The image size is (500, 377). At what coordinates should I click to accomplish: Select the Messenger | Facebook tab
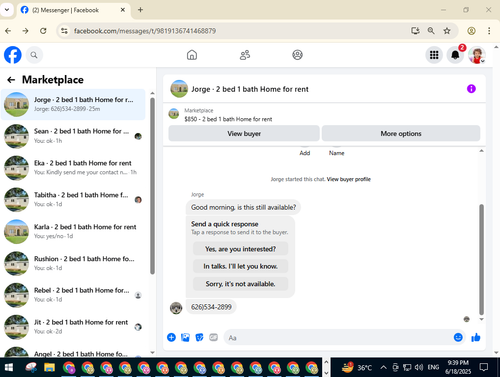point(73,10)
